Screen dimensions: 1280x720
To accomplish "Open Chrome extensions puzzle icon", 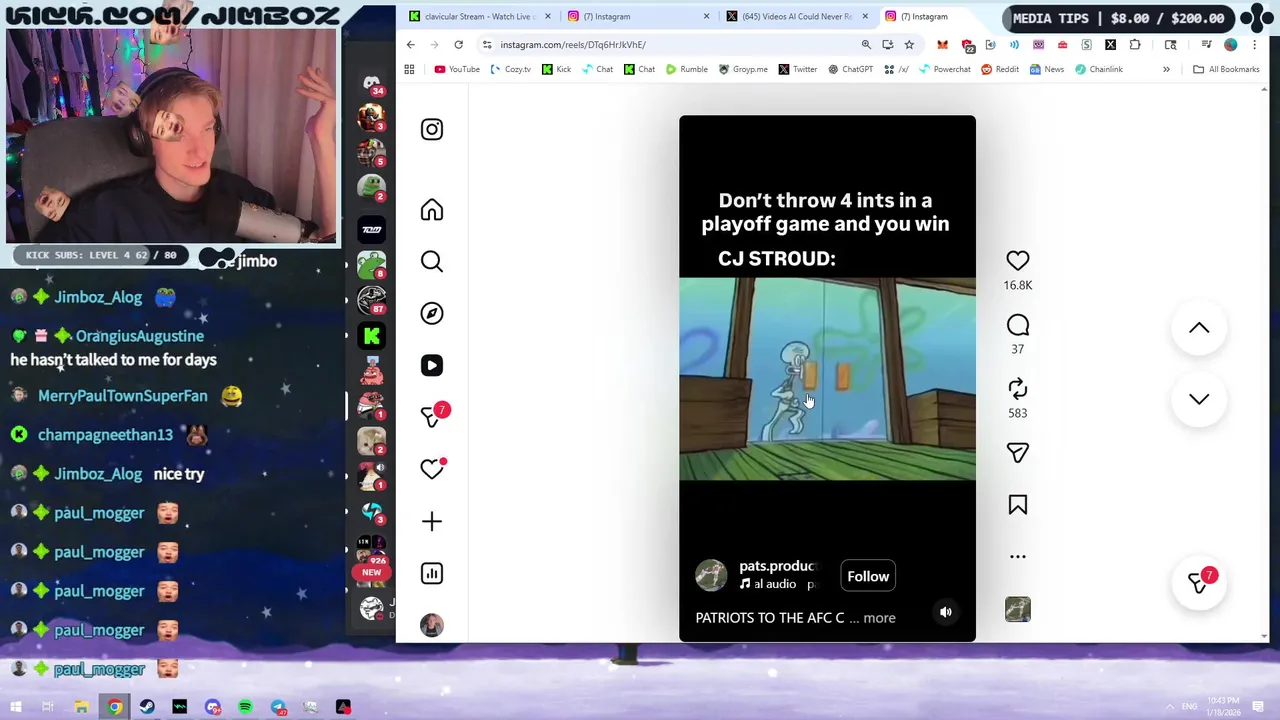I will [1135, 44].
